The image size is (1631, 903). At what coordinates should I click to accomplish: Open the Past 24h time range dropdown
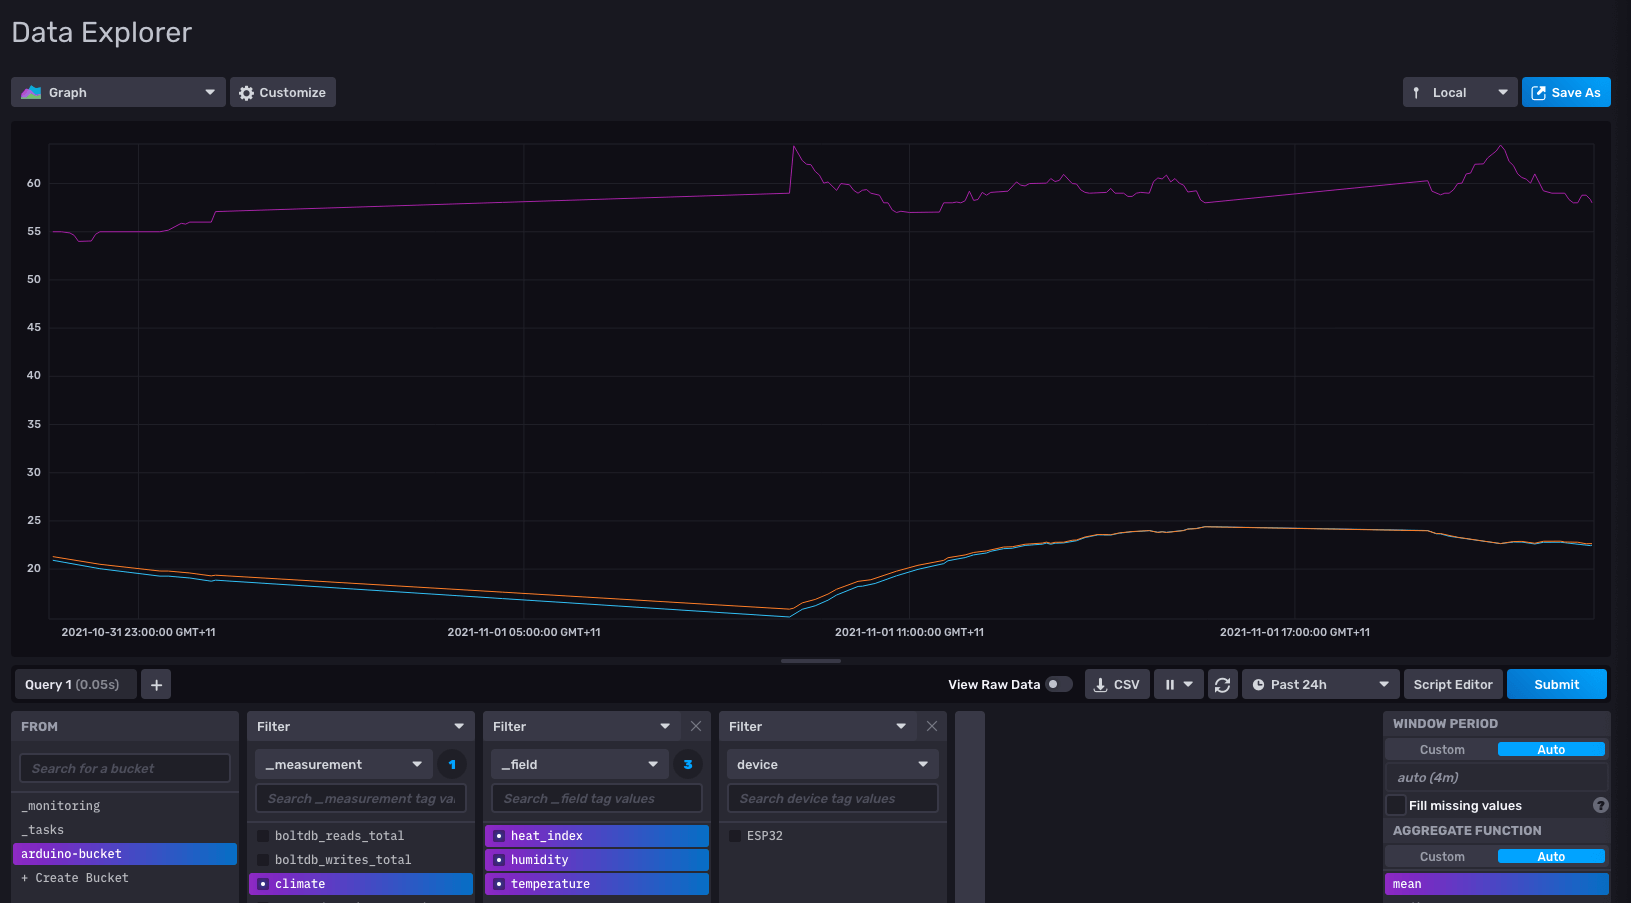pos(1320,684)
